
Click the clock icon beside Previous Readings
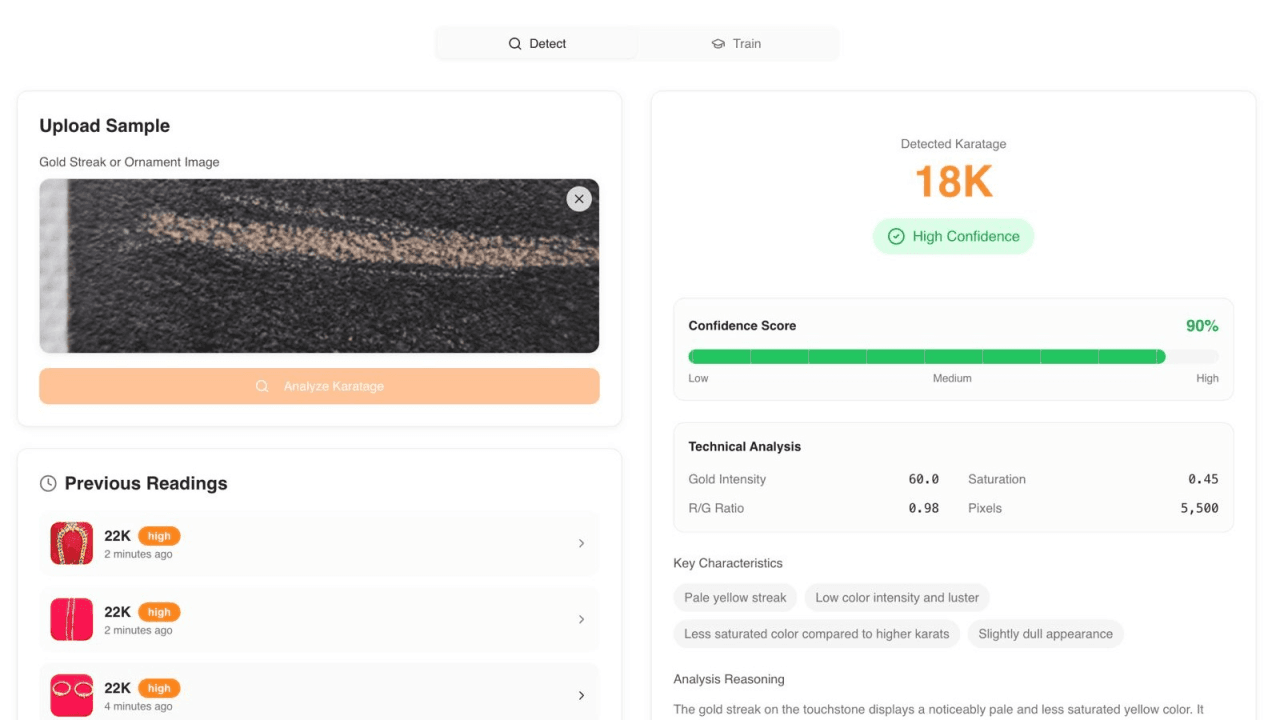click(48, 484)
